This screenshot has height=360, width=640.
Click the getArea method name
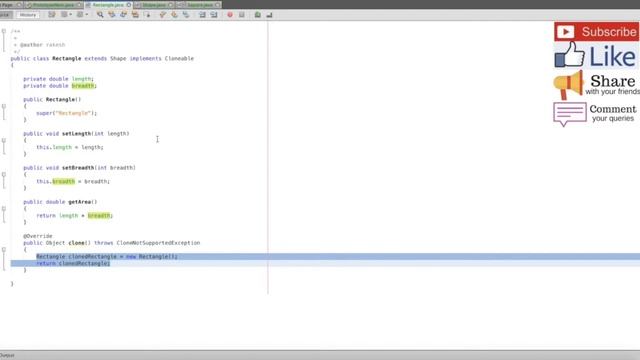click(80, 202)
